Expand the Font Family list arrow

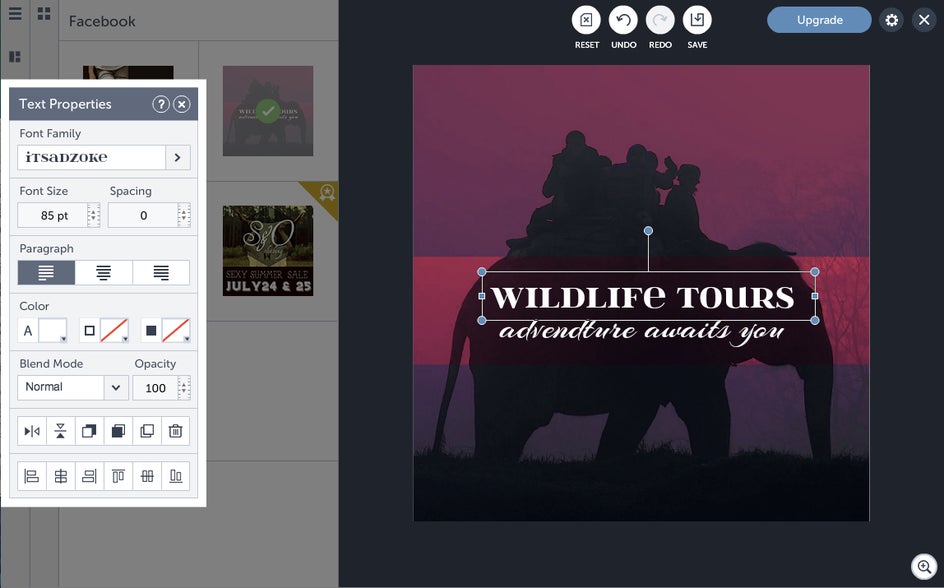178,157
